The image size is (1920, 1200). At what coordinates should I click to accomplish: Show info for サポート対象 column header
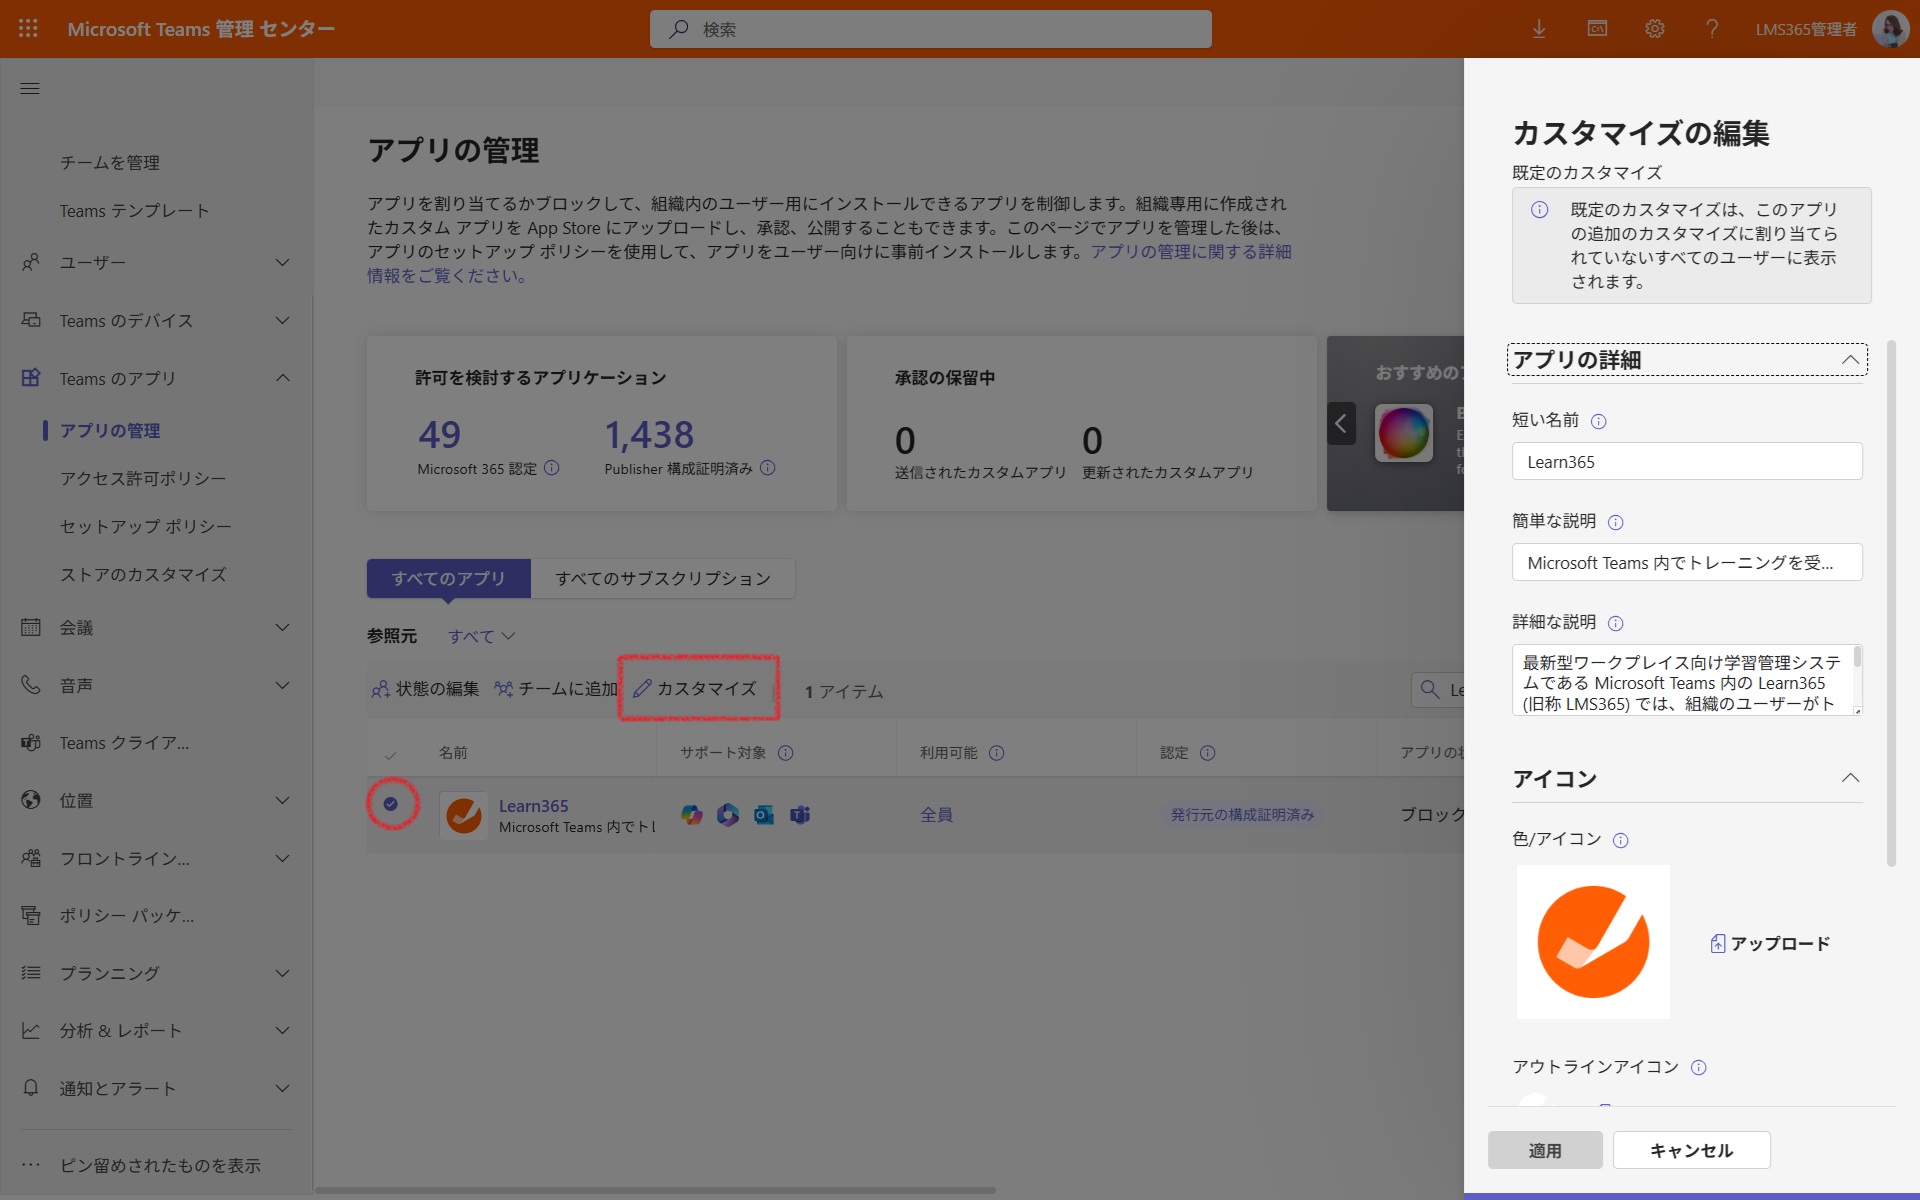click(786, 753)
